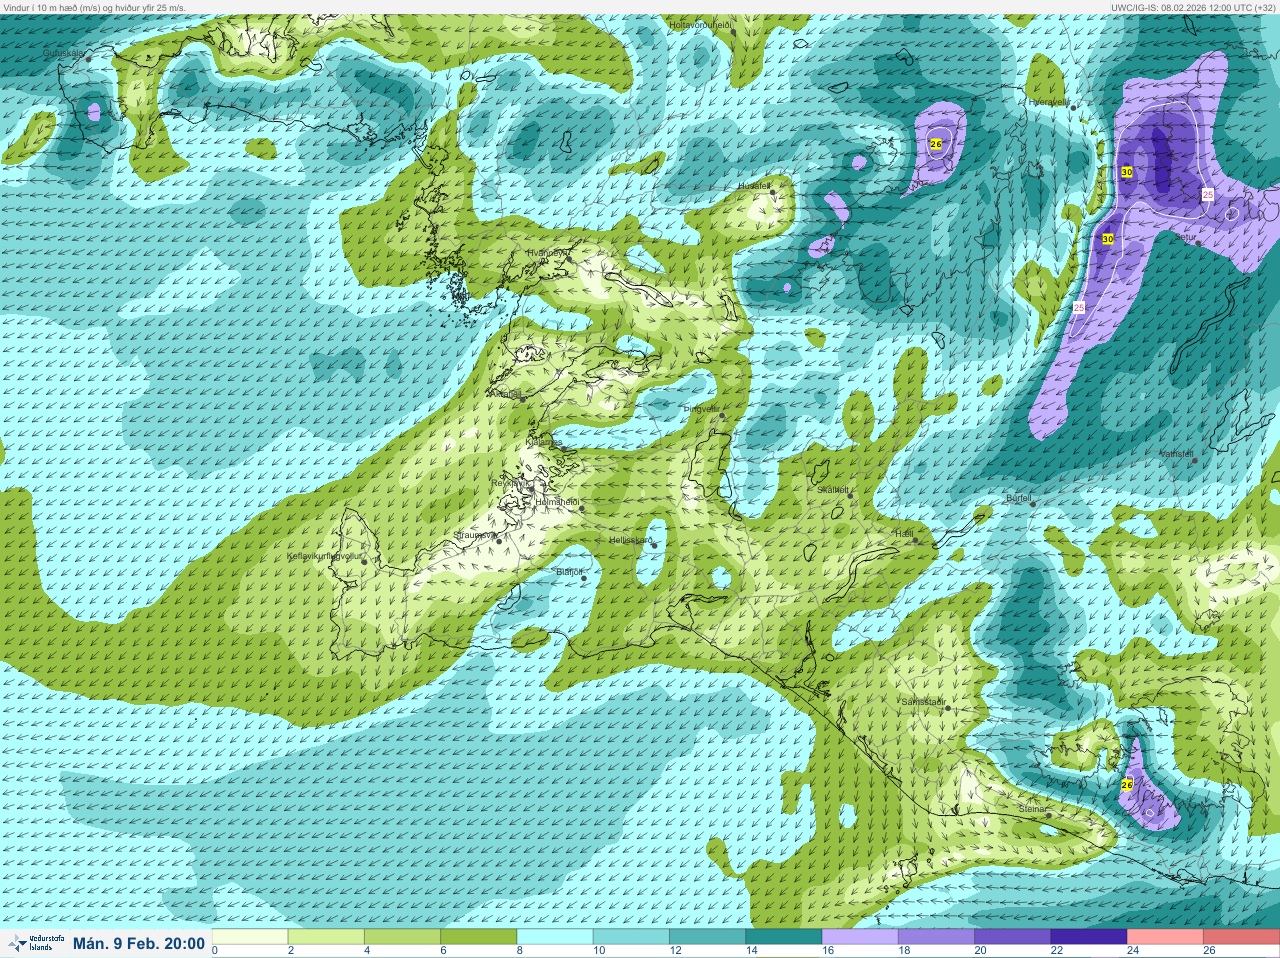The image size is (1280, 958).
Task: Click the Hellisskarð station label
Action: point(631,540)
